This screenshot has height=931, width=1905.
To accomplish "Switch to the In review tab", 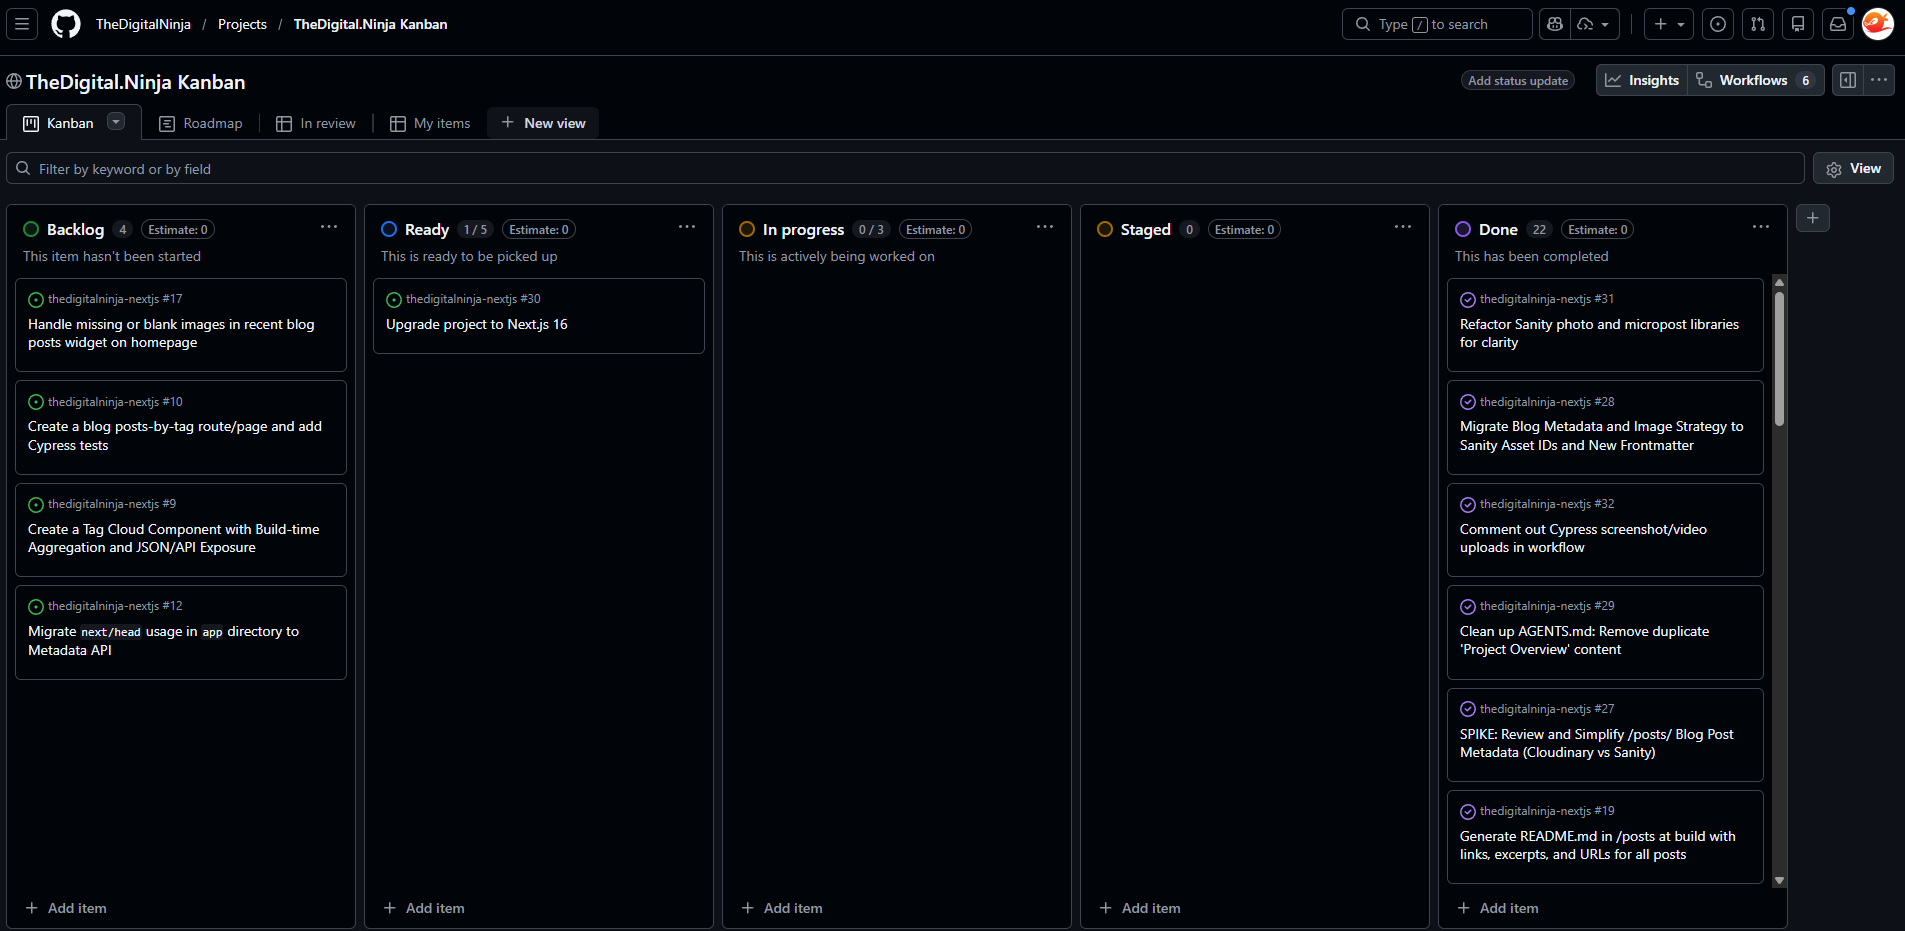I will tap(316, 123).
